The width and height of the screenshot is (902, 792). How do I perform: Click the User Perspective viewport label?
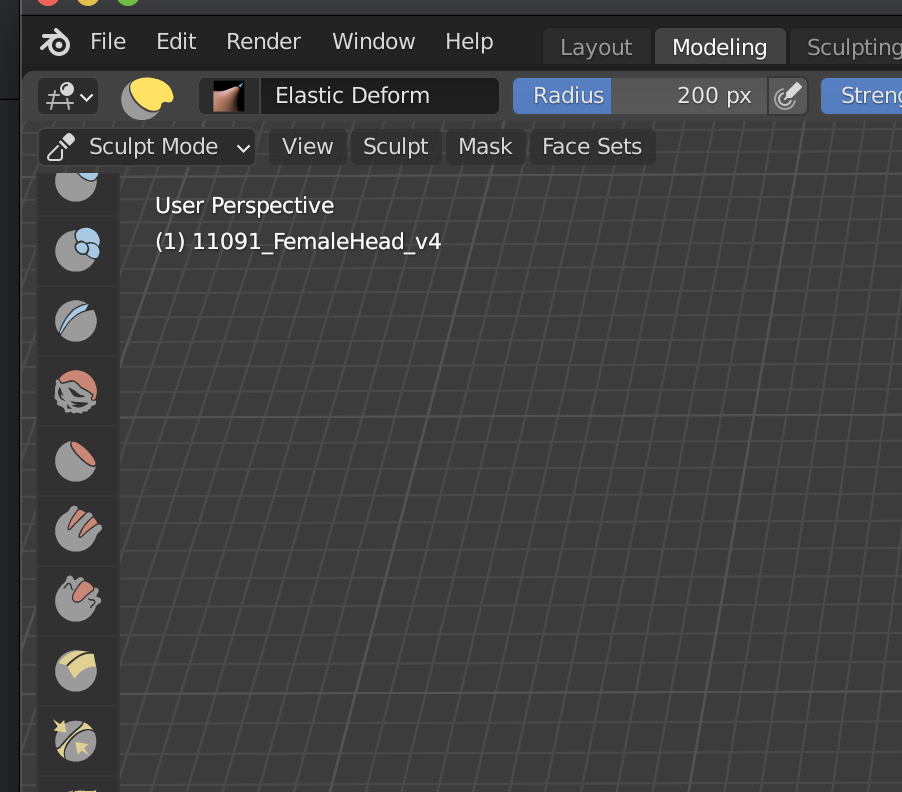tap(244, 206)
